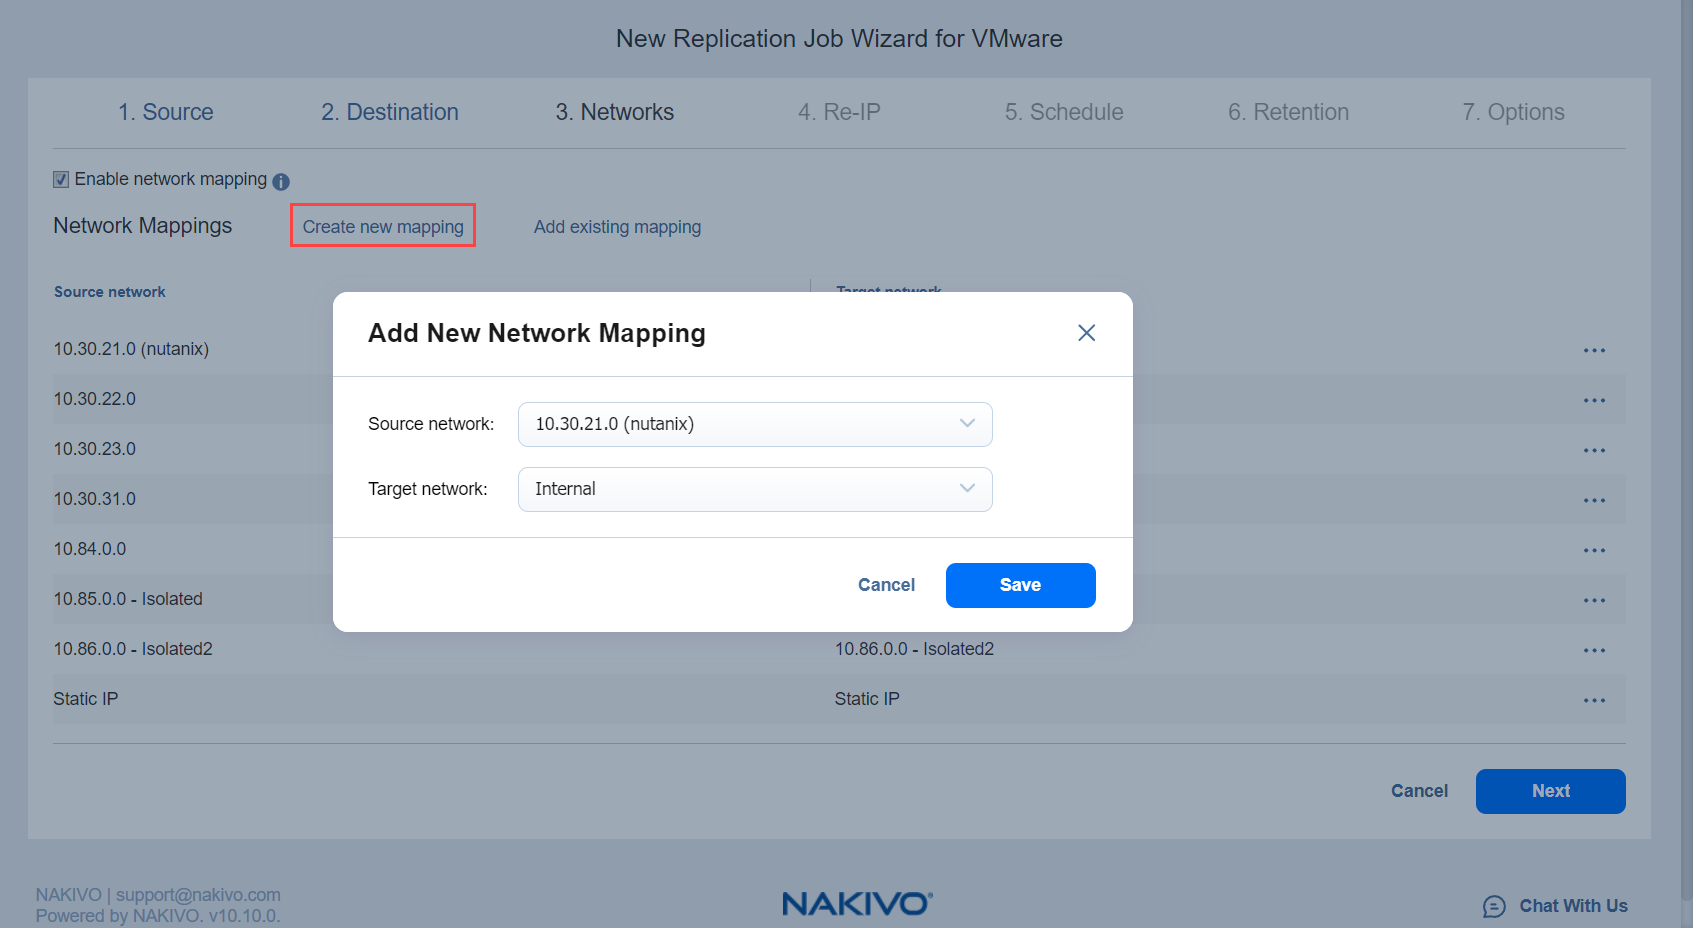Viewport: 1693px width, 928px height.
Task: Open three-dot menu for 10.30.23.0 row
Action: (1594, 450)
